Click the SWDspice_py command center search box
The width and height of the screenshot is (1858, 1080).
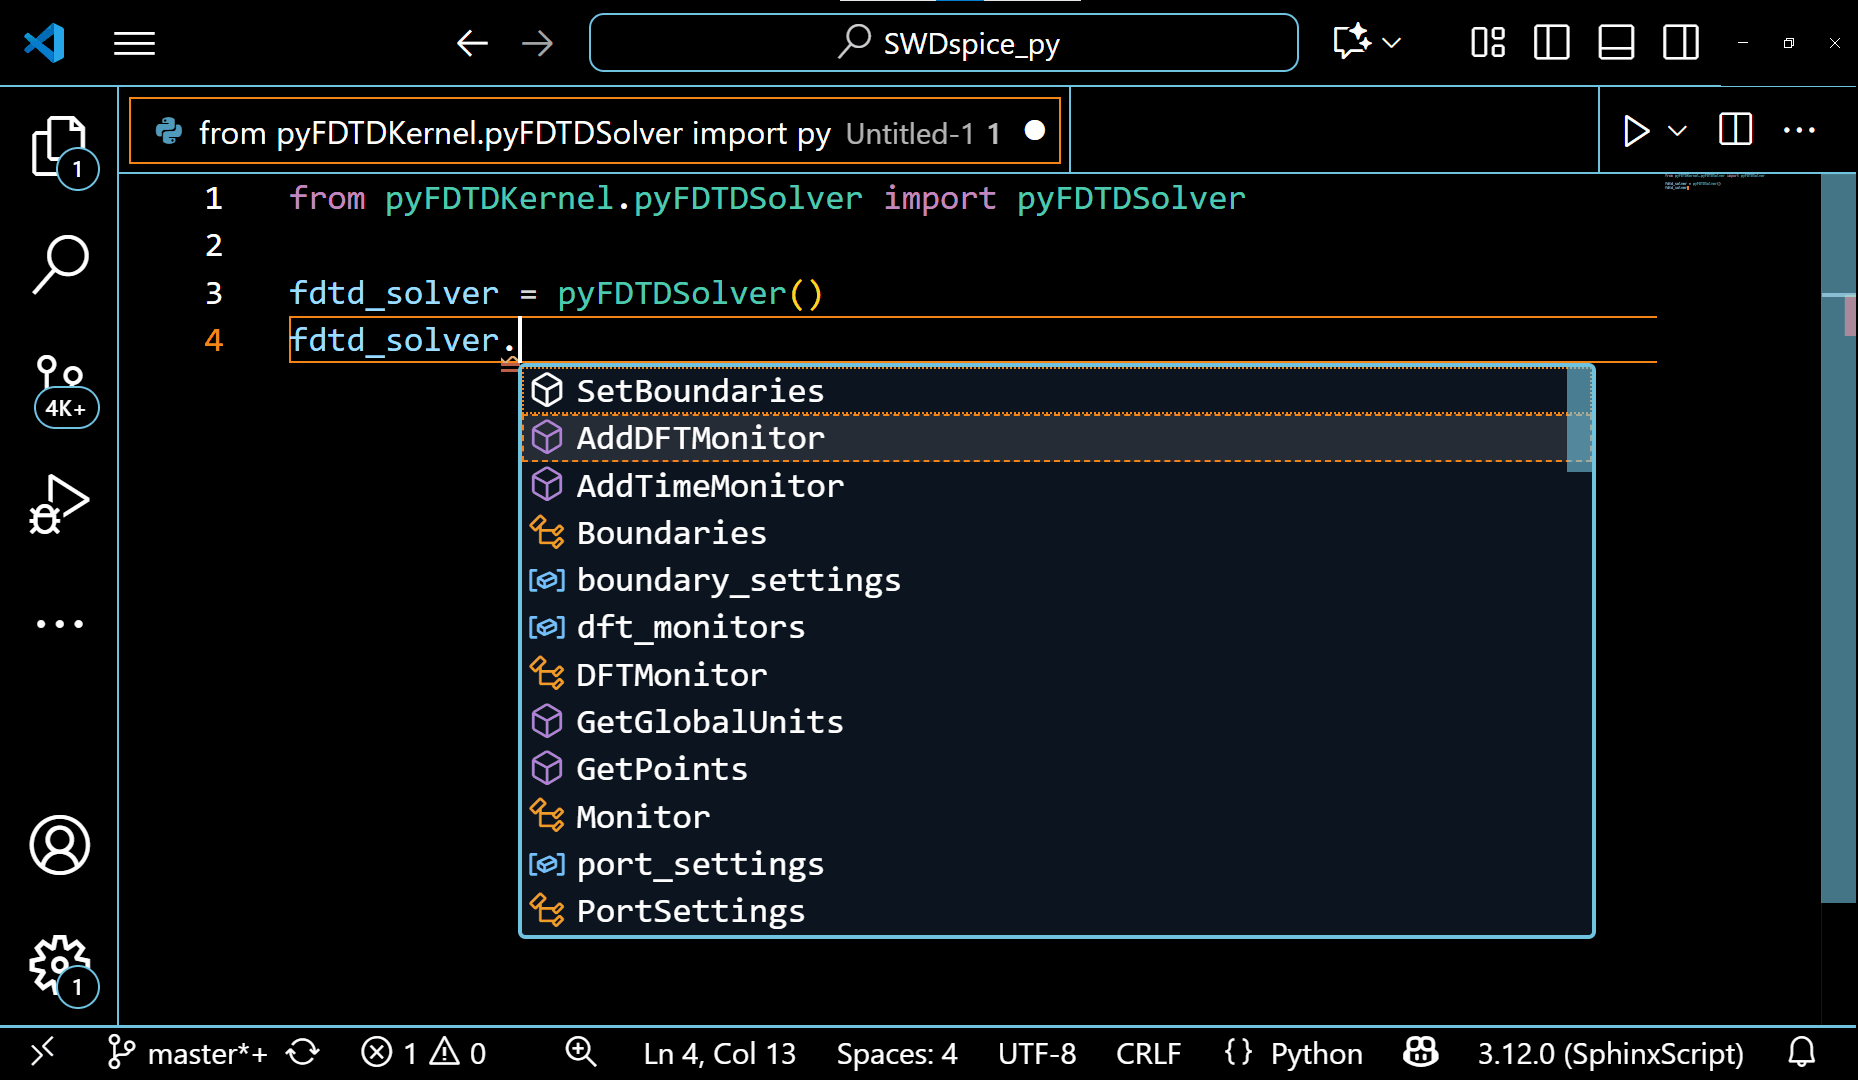click(943, 43)
